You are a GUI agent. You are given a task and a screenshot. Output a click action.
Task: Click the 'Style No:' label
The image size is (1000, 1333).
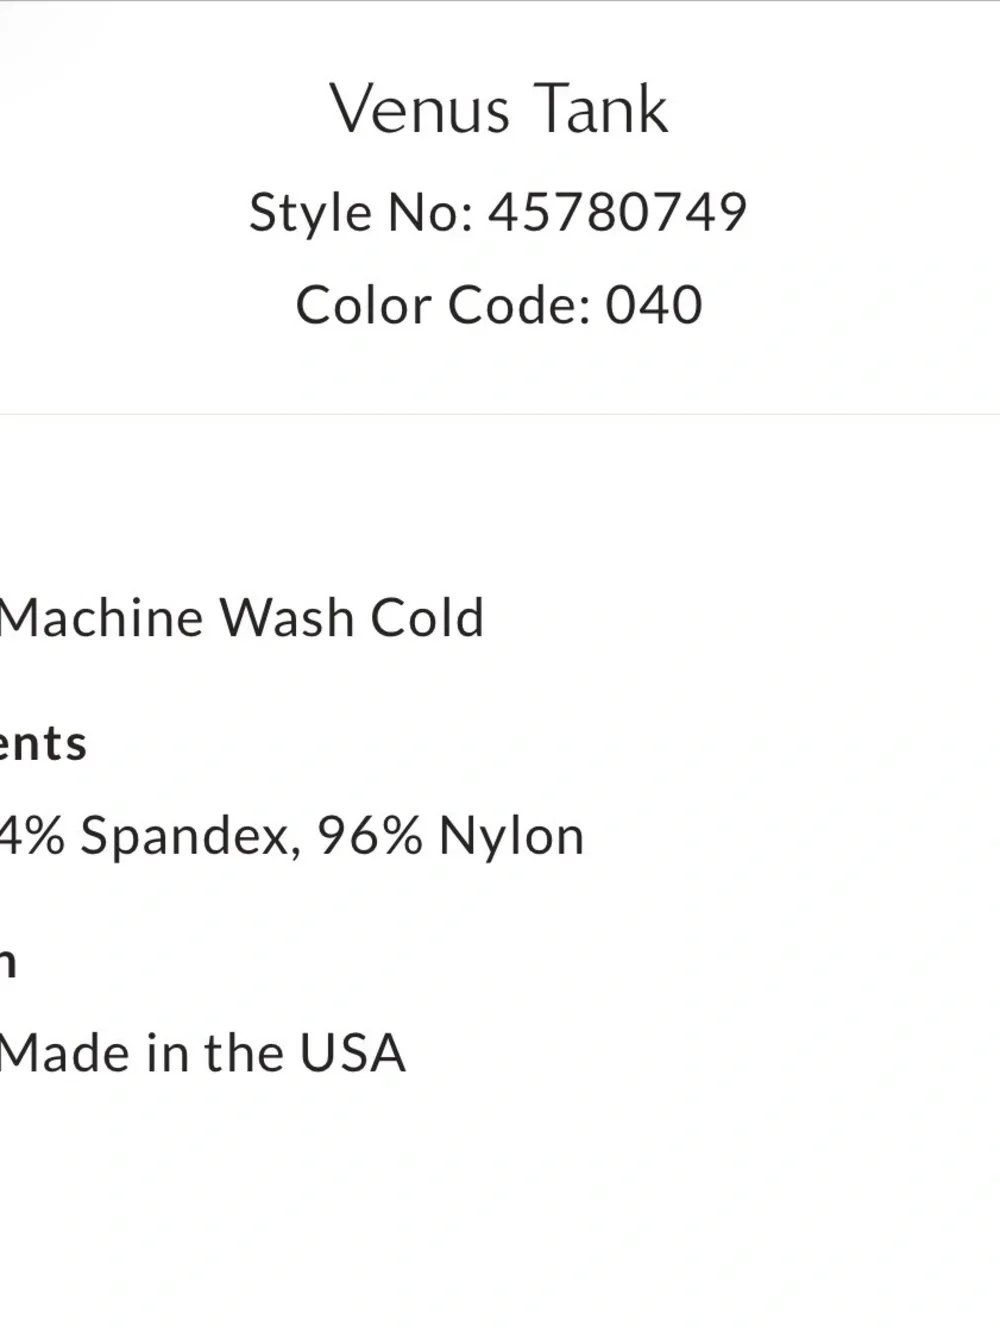click(x=361, y=212)
